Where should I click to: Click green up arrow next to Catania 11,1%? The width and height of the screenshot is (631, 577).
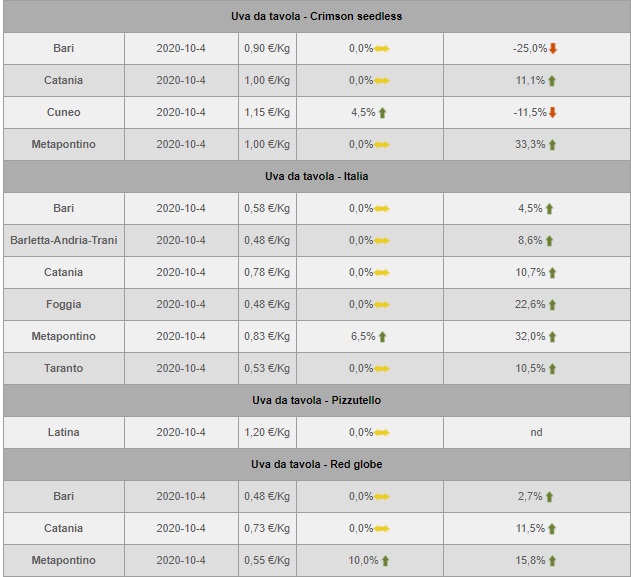[552, 80]
